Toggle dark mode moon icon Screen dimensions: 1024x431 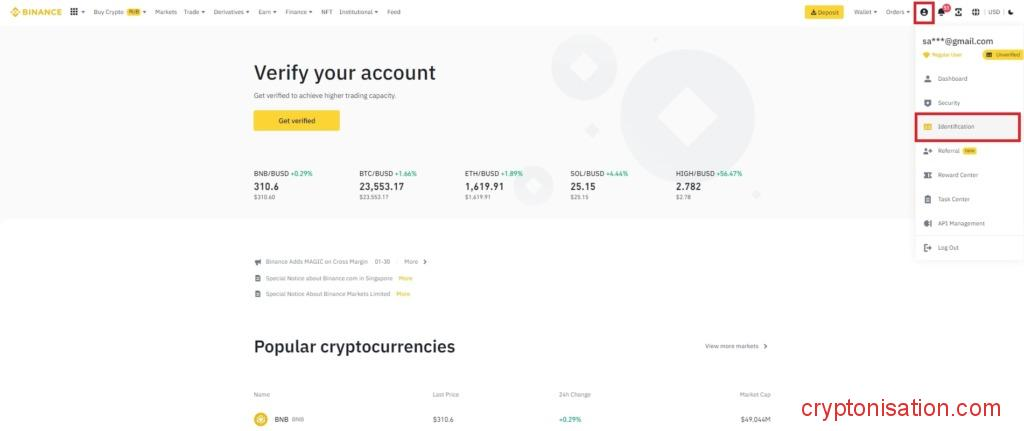(1010, 12)
